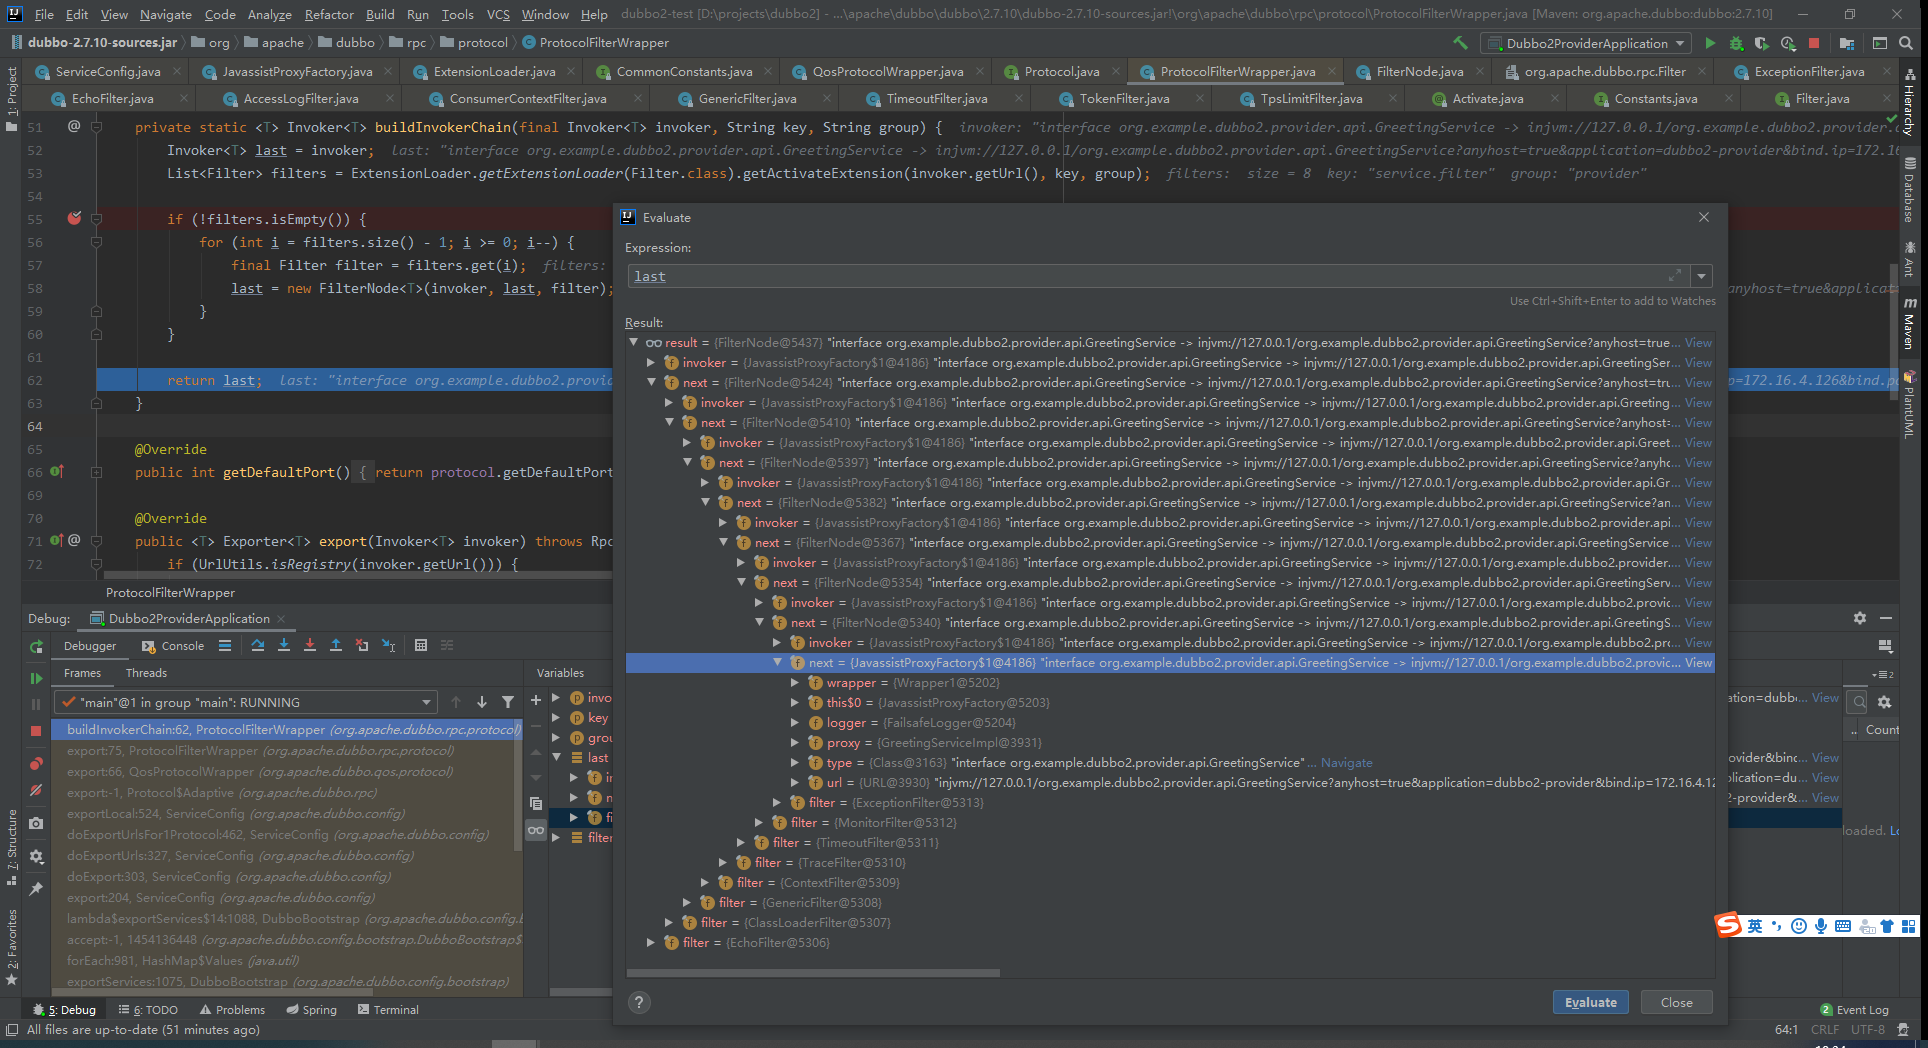Stop debug session red square in sidebar
Screen dimensions: 1928x1048
tap(36, 731)
